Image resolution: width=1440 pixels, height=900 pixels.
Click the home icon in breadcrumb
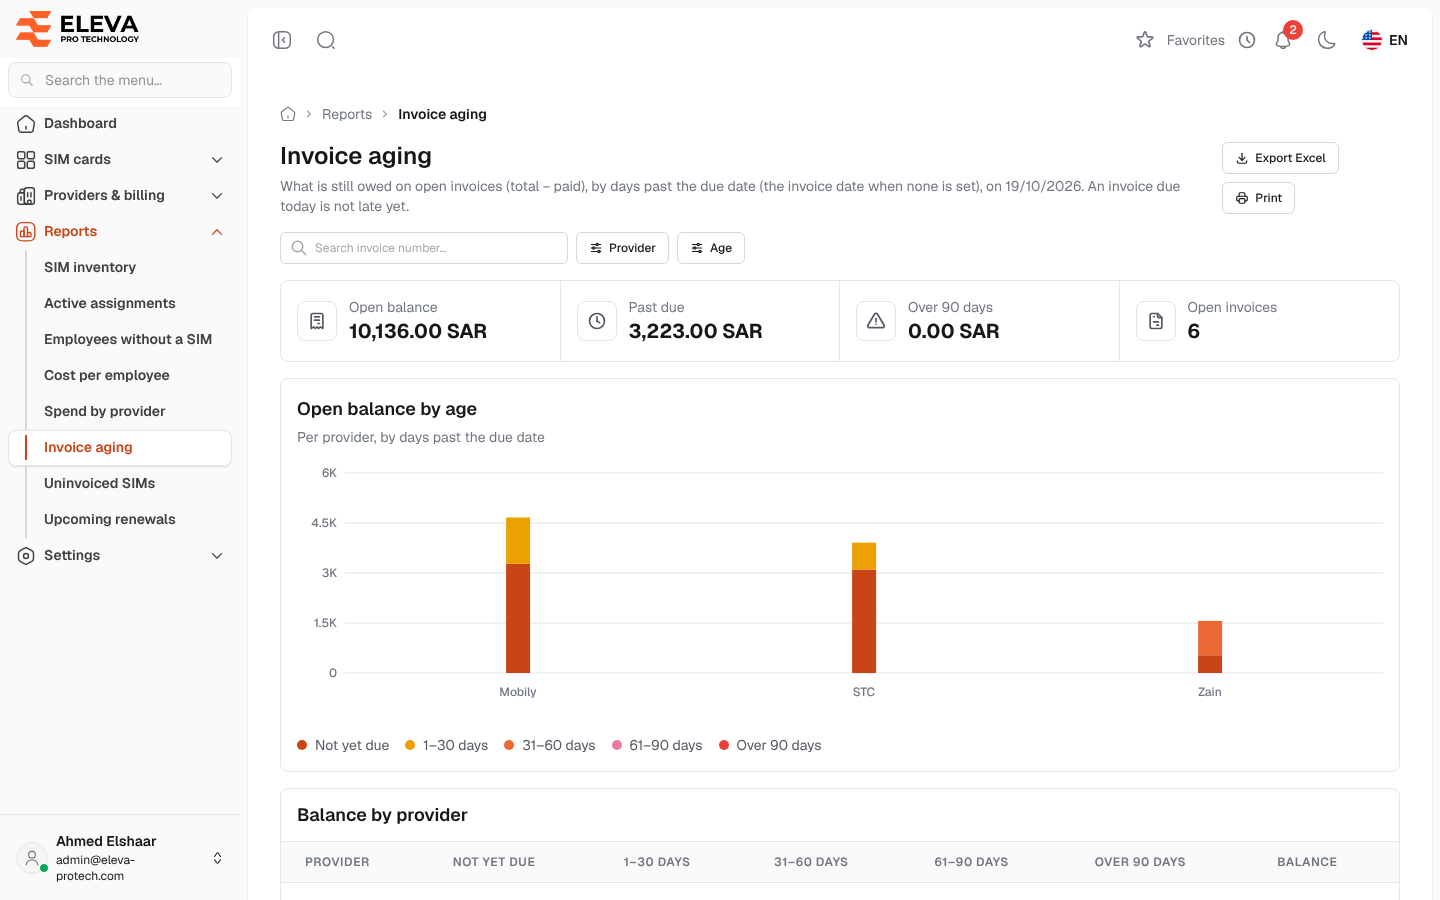click(x=288, y=114)
